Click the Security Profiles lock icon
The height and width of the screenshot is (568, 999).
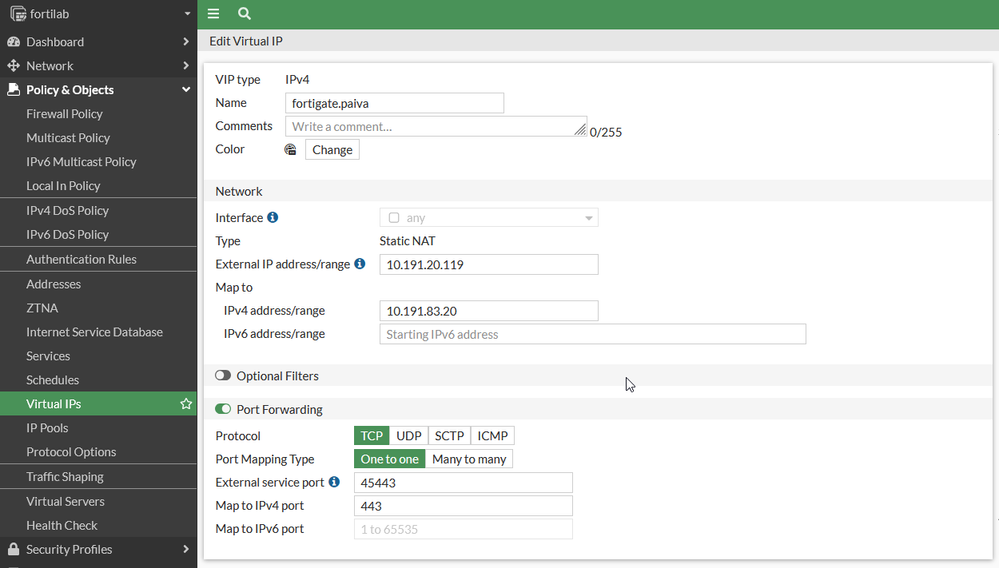point(13,549)
